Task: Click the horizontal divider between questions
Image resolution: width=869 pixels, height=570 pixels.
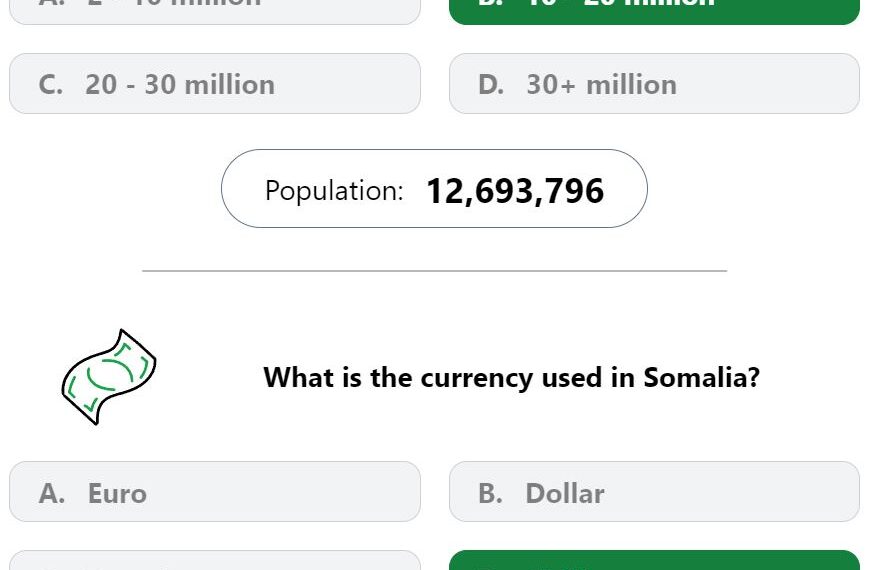Action: coord(434,271)
